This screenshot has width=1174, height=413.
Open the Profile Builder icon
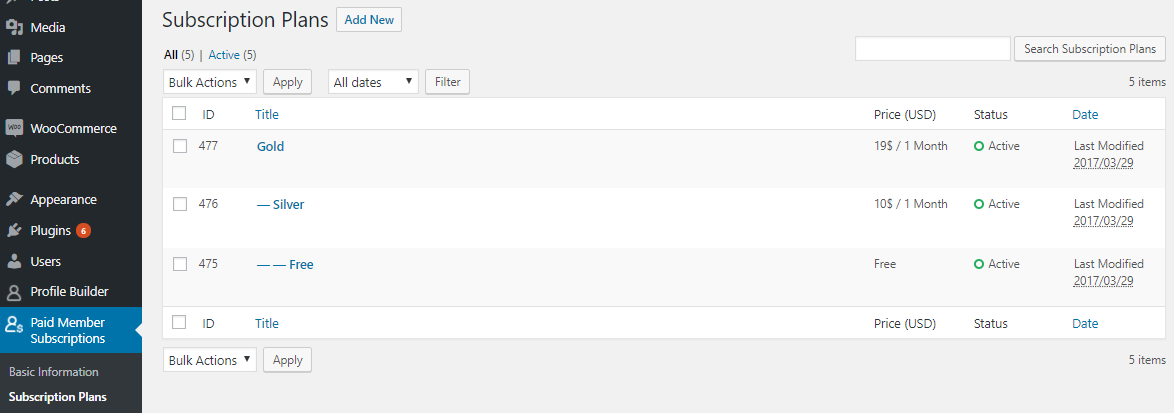pos(14,292)
